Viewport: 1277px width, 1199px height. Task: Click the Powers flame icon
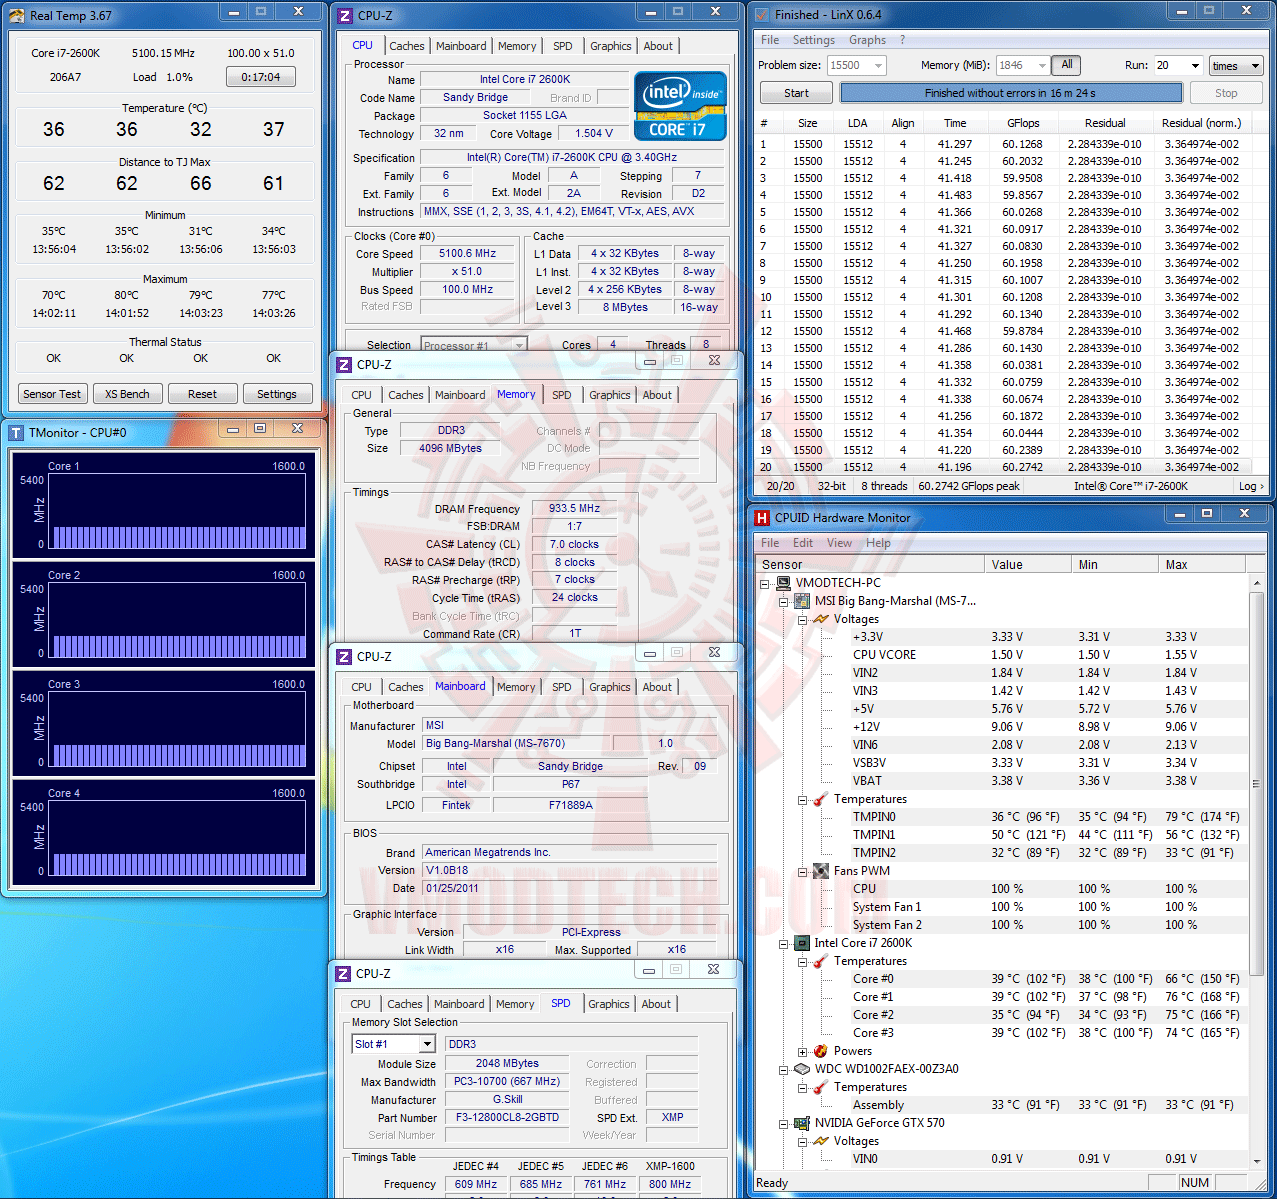(x=820, y=1051)
